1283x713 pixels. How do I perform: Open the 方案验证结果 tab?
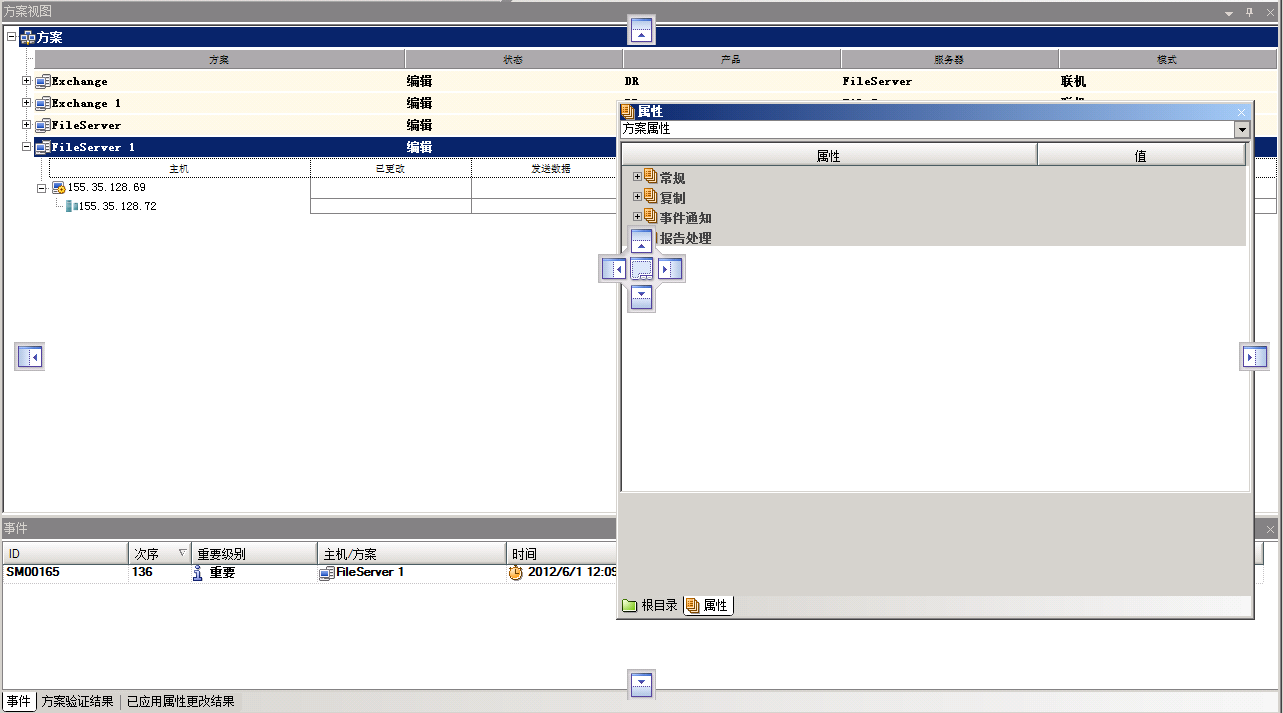77,702
